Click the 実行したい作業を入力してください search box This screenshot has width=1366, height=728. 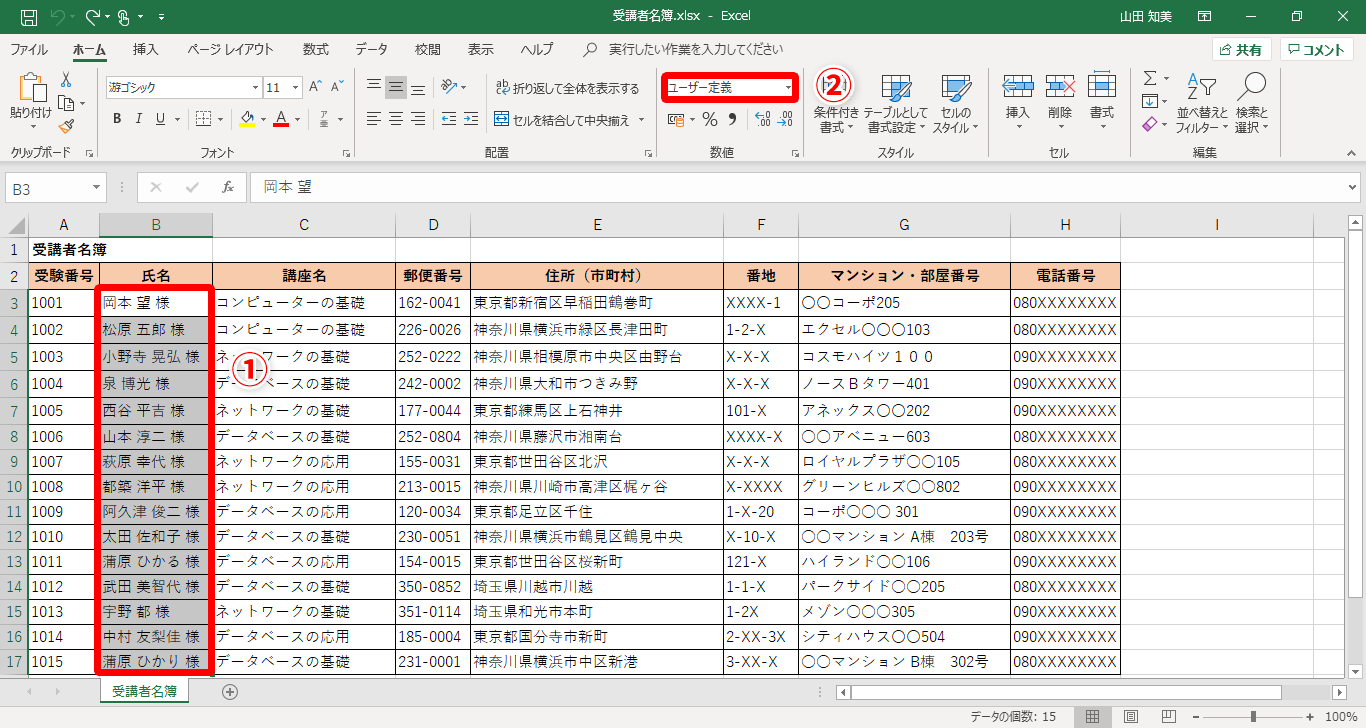pos(696,49)
